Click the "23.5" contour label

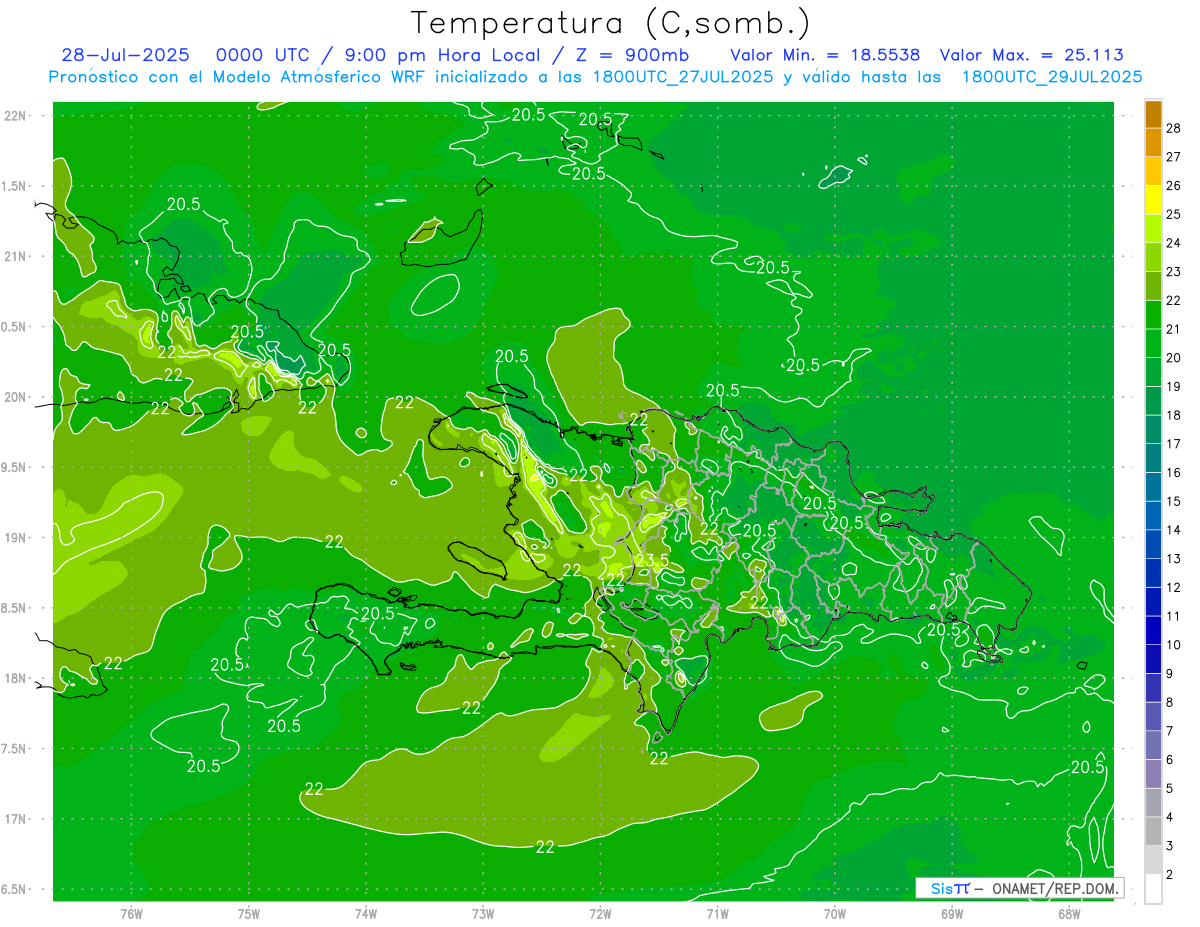(652, 560)
